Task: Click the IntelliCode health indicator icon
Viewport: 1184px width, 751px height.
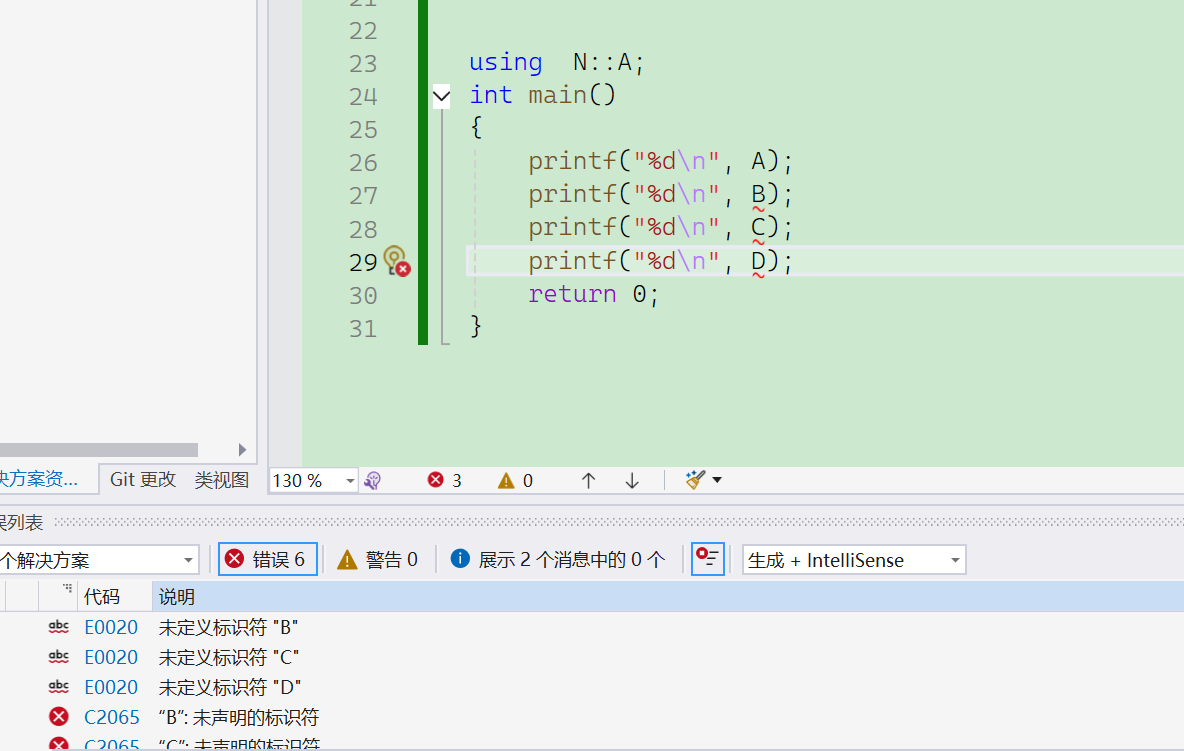Action: click(x=372, y=480)
